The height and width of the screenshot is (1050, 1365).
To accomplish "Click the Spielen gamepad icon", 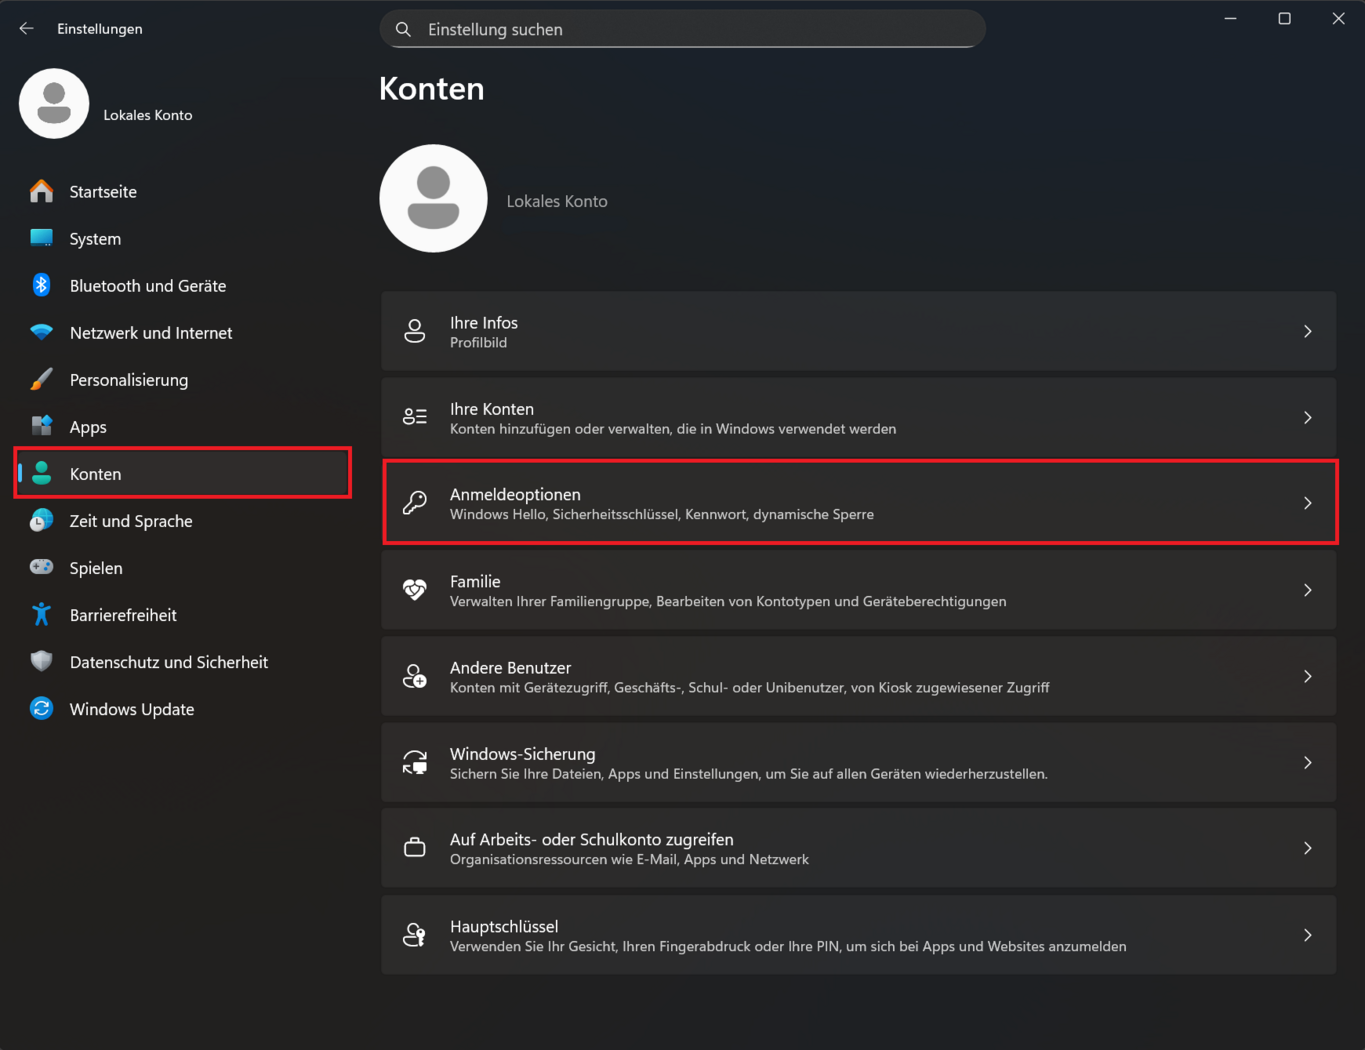I will click(41, 567).
